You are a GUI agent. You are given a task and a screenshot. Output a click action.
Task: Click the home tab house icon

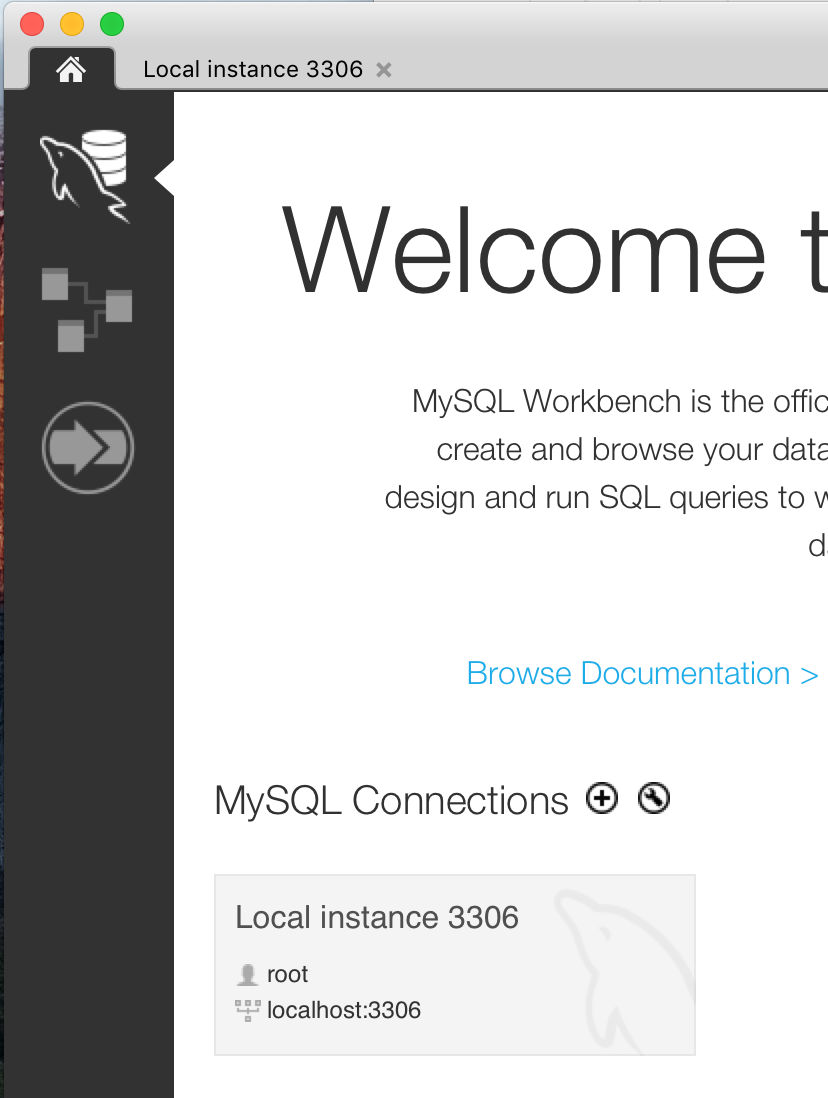coord(70,69)
